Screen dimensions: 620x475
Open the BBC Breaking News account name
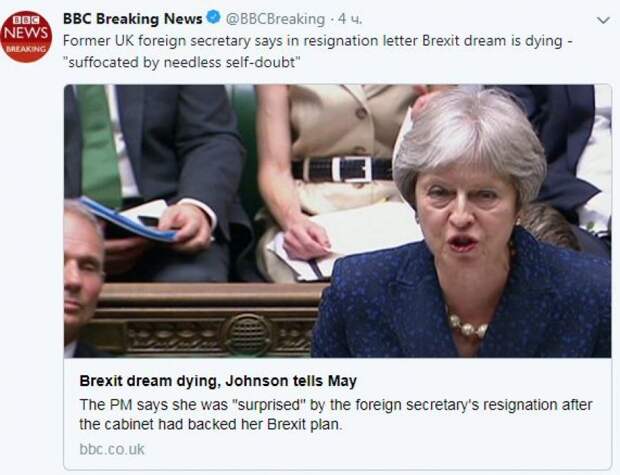[132, 19]
